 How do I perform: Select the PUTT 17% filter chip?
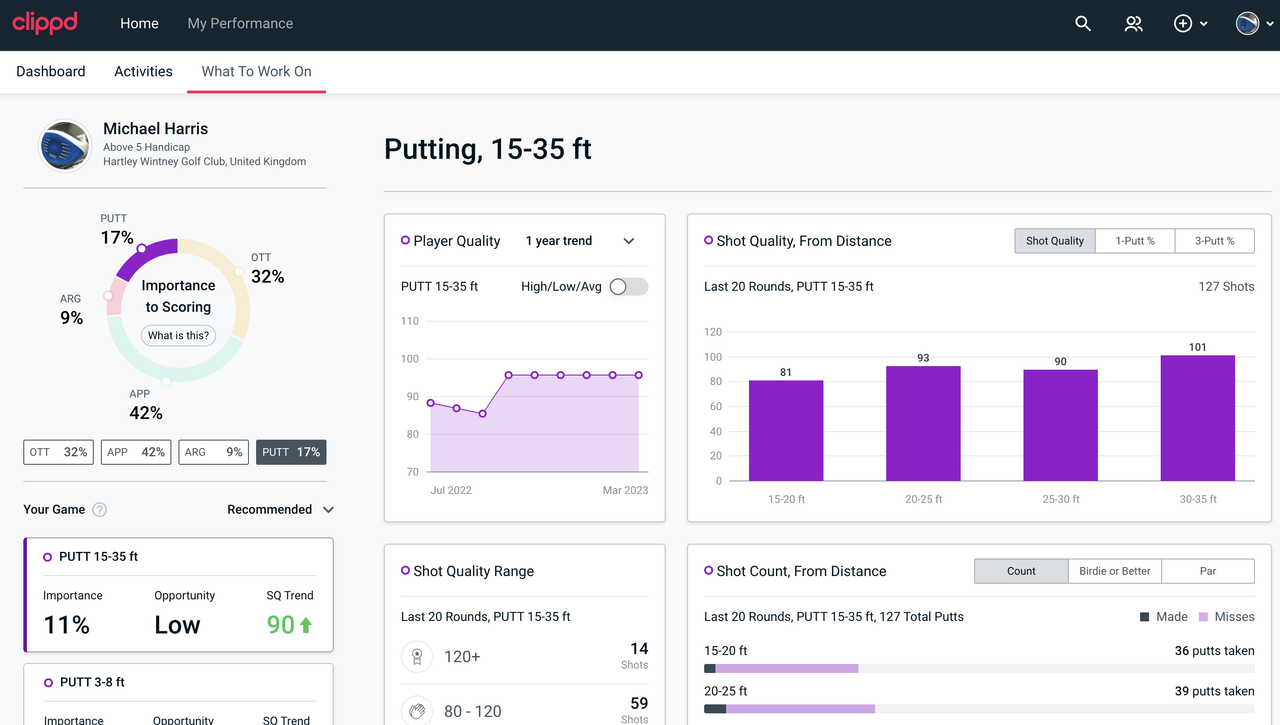coord(291,452)
